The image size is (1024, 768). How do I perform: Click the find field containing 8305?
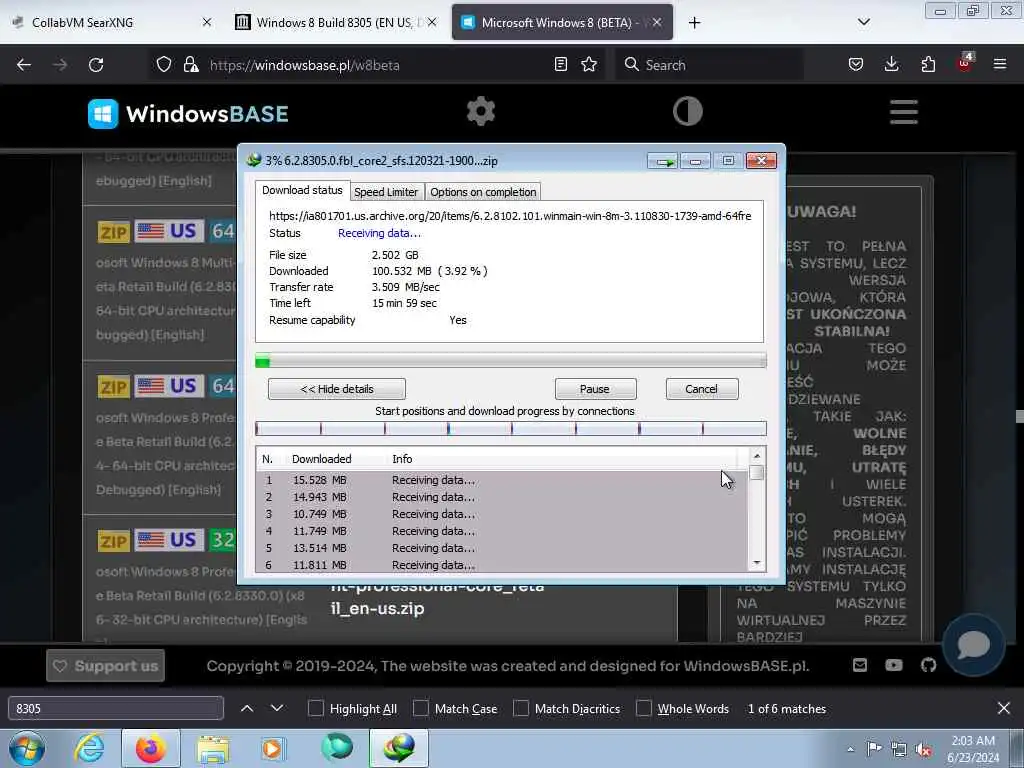point(116,709)
